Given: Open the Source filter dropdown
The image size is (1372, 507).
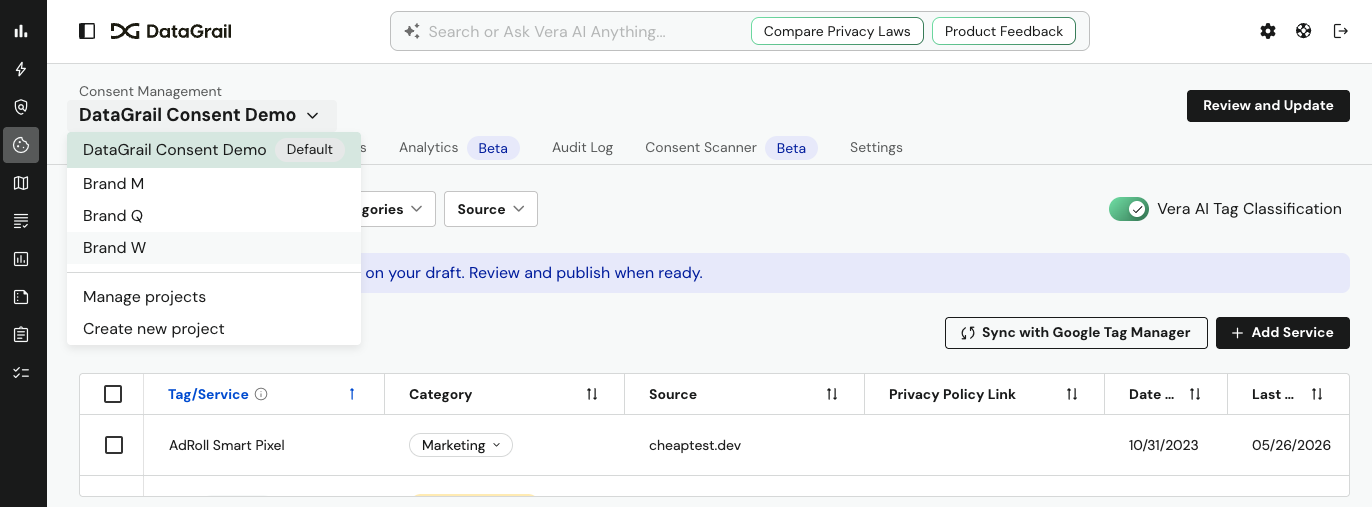Looking at the screenshot, I should pos(491,209).
